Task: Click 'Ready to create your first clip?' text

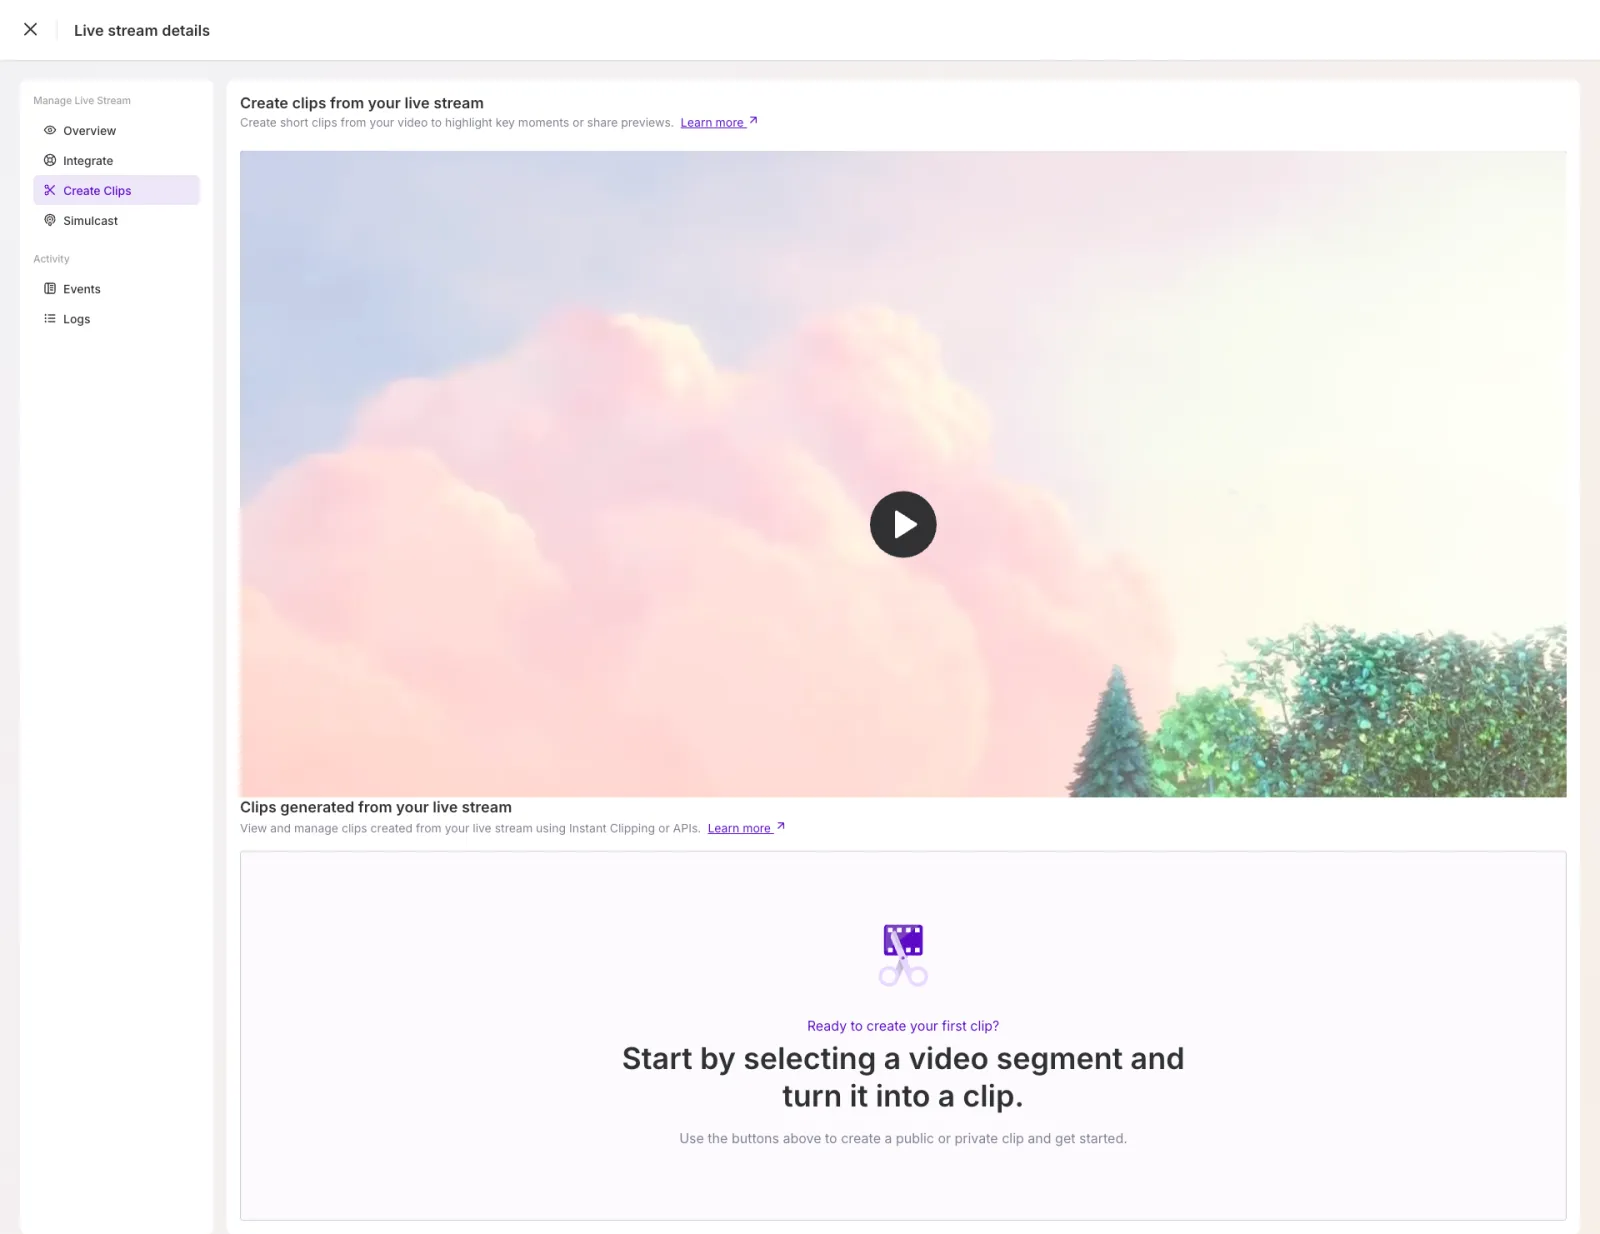Action: 903,1026
